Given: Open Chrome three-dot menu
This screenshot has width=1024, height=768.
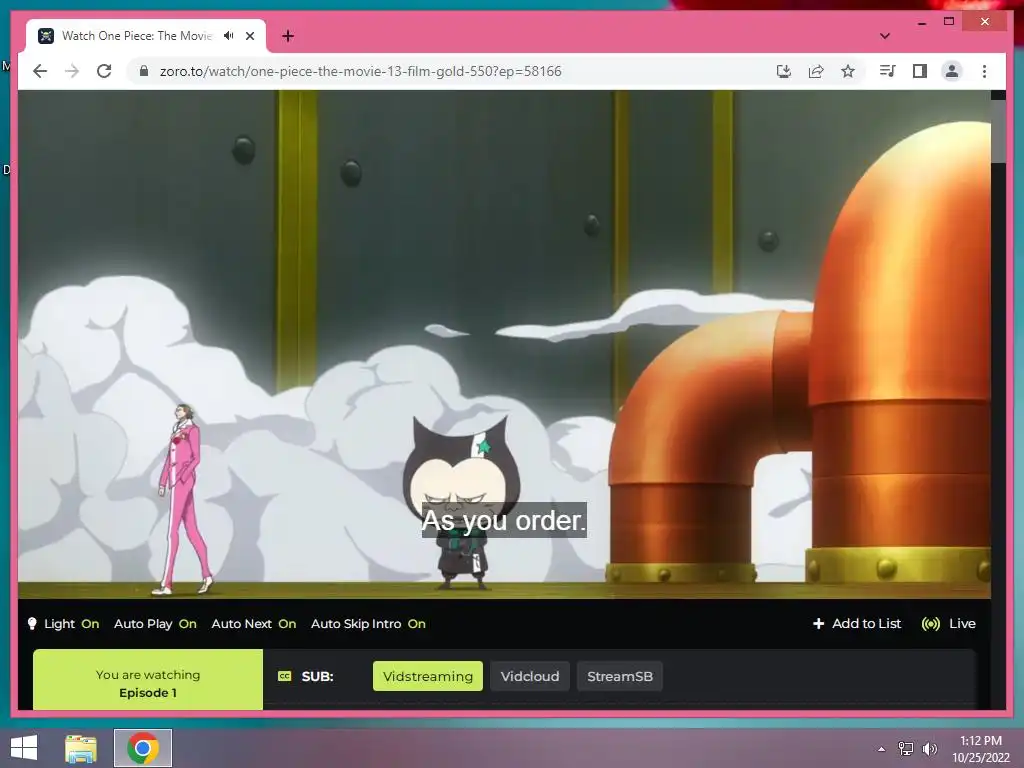Looking at the screenshot, I should [984, 71].
